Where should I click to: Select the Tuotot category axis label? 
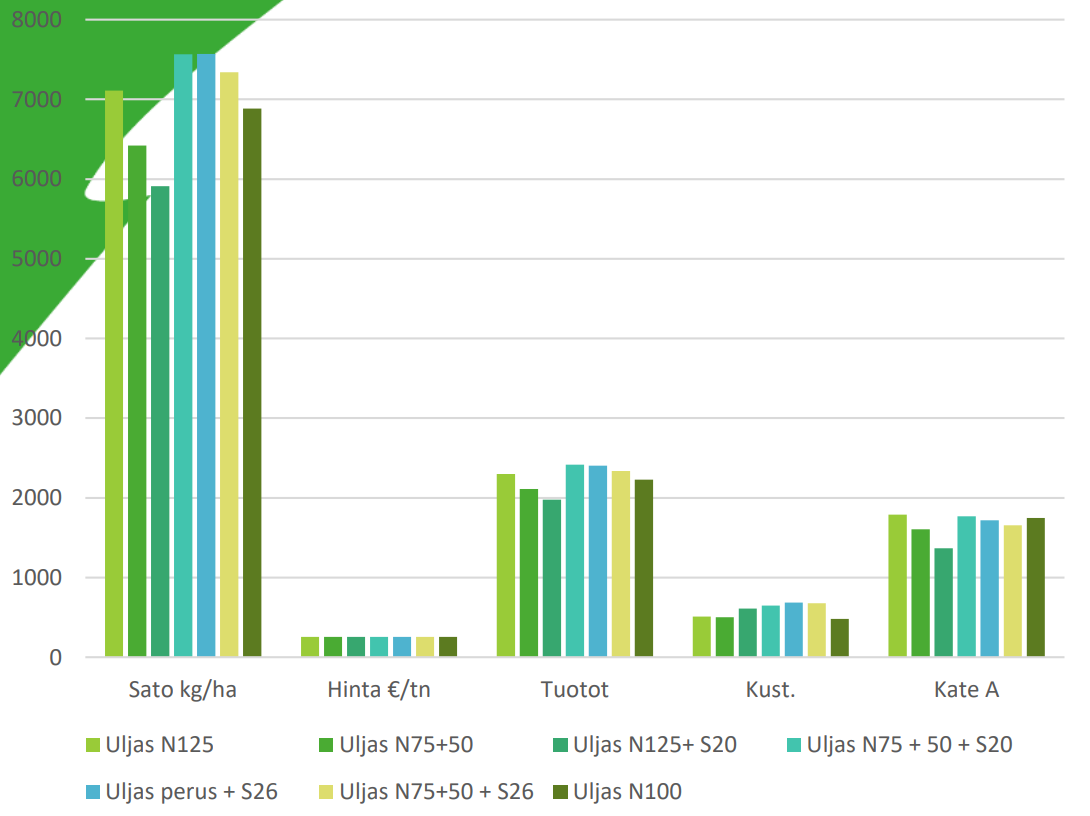[574, 690]
